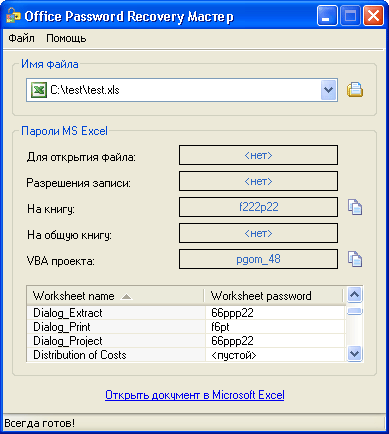Open the file browse icon next to the path
This screenshot has width=389, height=434.
coord(355,90)
